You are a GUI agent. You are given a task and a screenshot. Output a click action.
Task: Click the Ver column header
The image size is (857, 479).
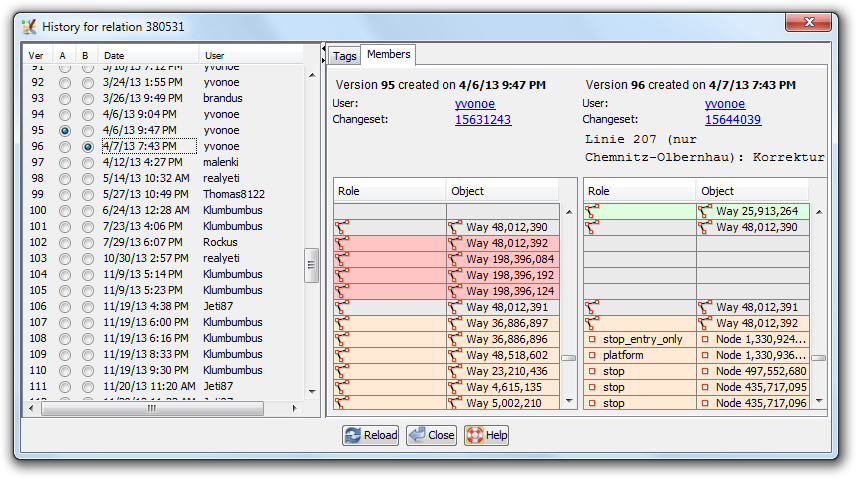37,55
